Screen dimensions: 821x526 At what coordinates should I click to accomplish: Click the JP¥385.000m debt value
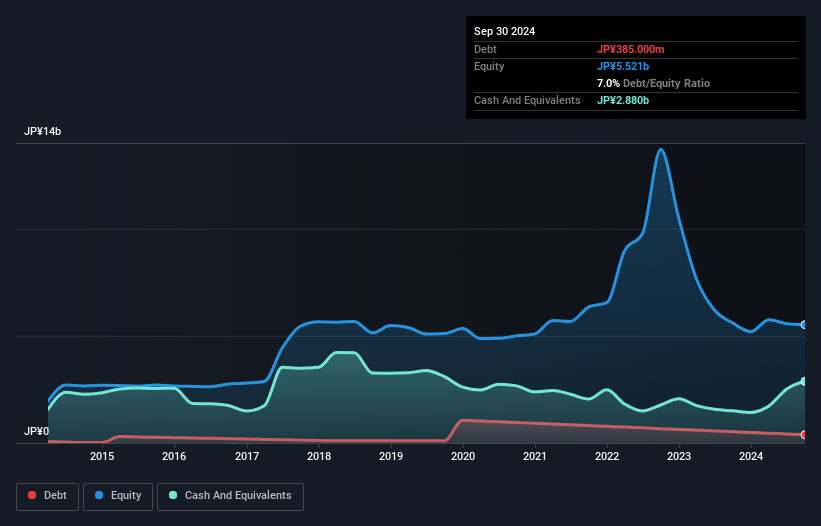pyautogui.click(x=630, y=49)
